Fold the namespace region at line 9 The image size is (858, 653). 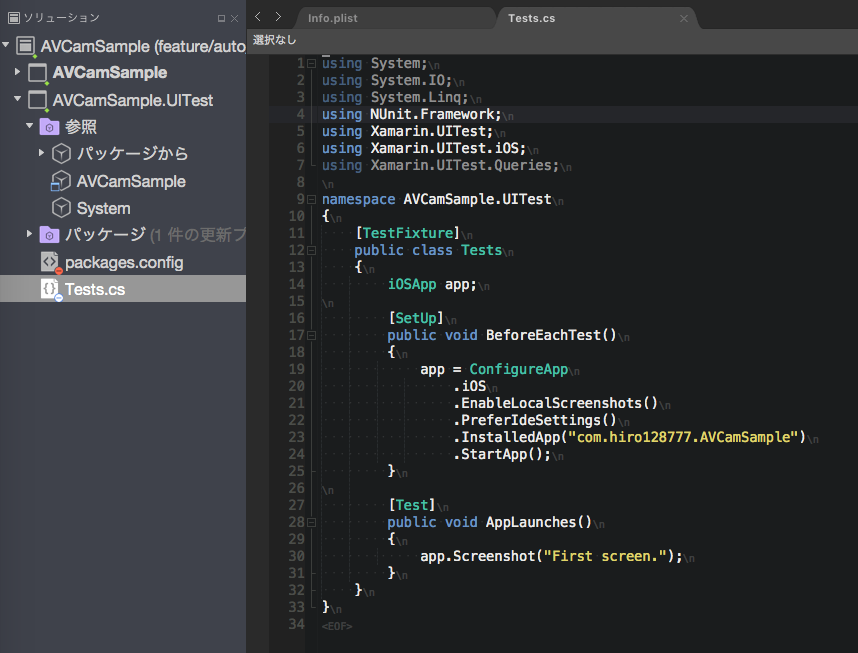point(311,199)
